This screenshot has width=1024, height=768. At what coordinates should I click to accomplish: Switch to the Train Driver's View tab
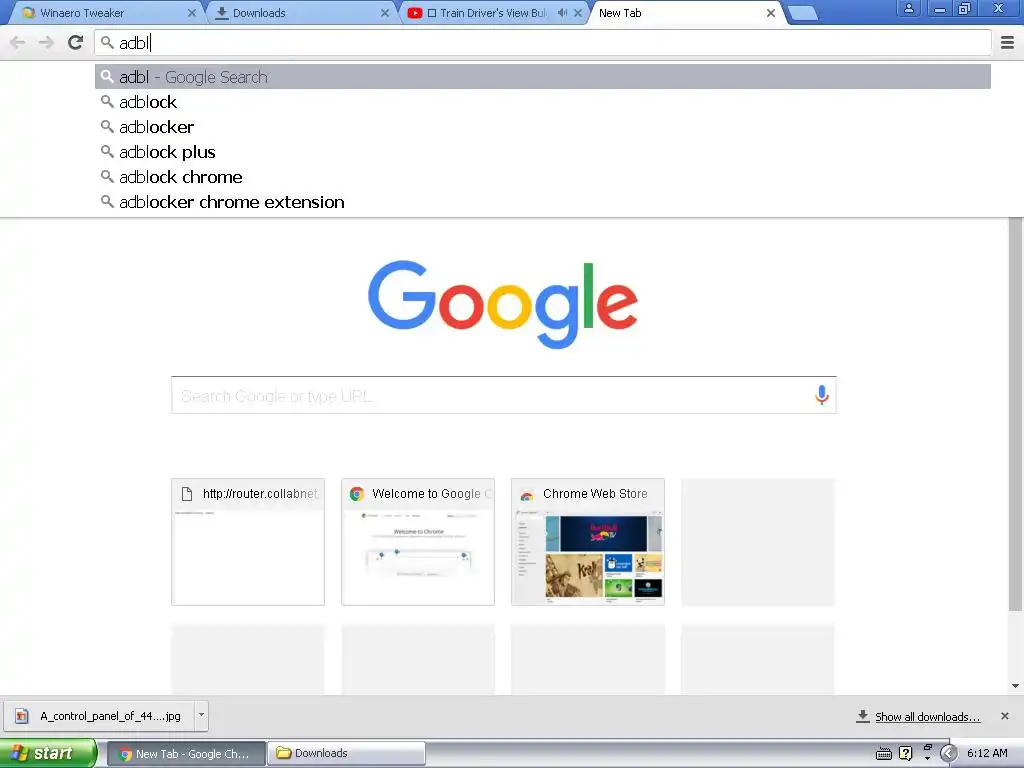click(x=492, y=12)
